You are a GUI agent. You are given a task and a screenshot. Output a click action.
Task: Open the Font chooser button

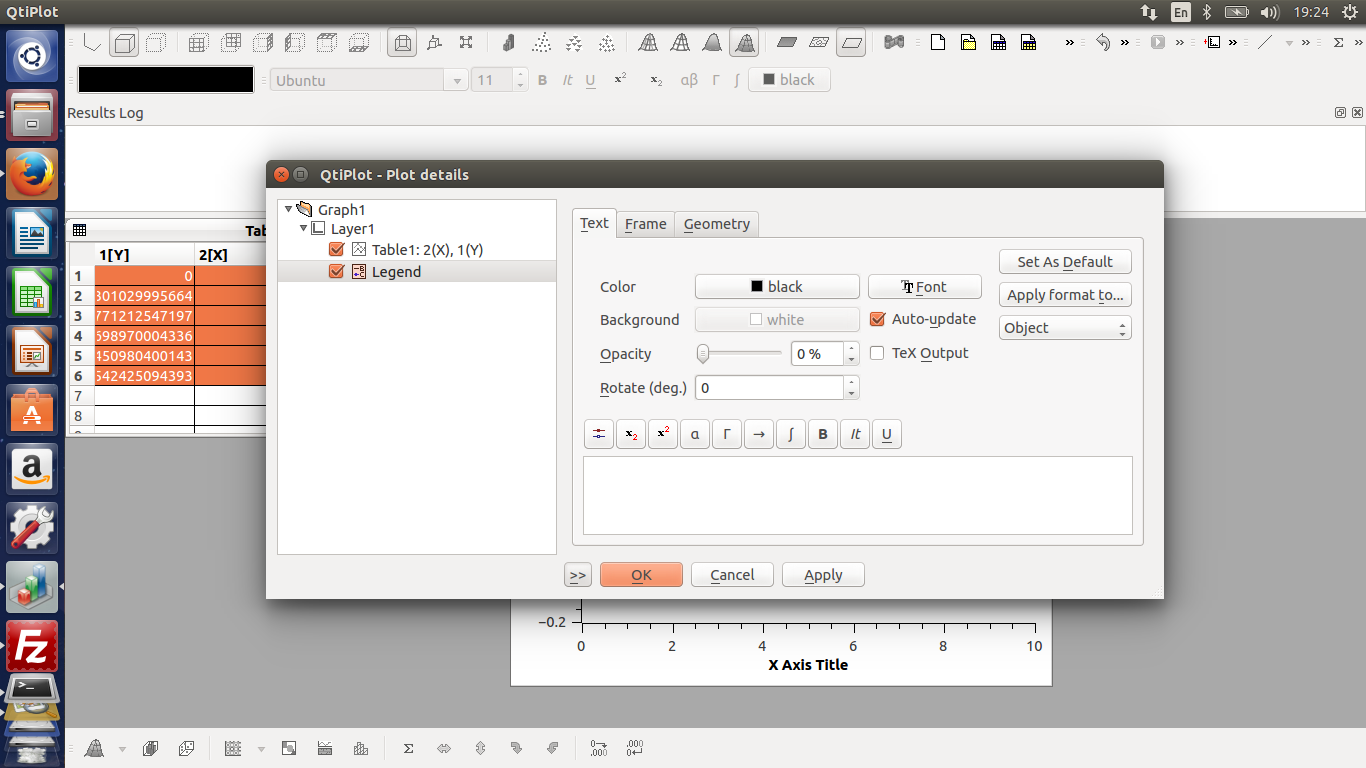(x=925, y=287)
